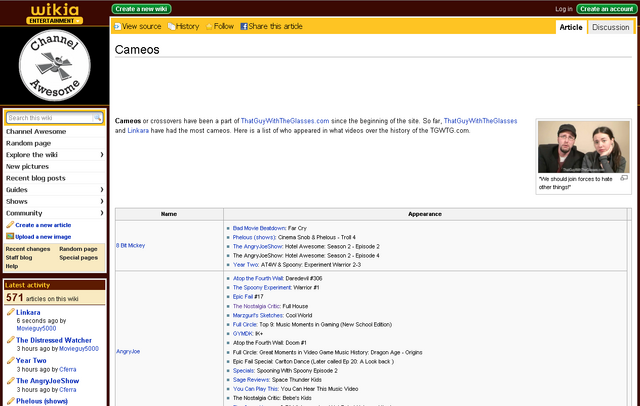Click the View source page icon
The width and height of the screenshot is (640, 406).
click(118, 27)
